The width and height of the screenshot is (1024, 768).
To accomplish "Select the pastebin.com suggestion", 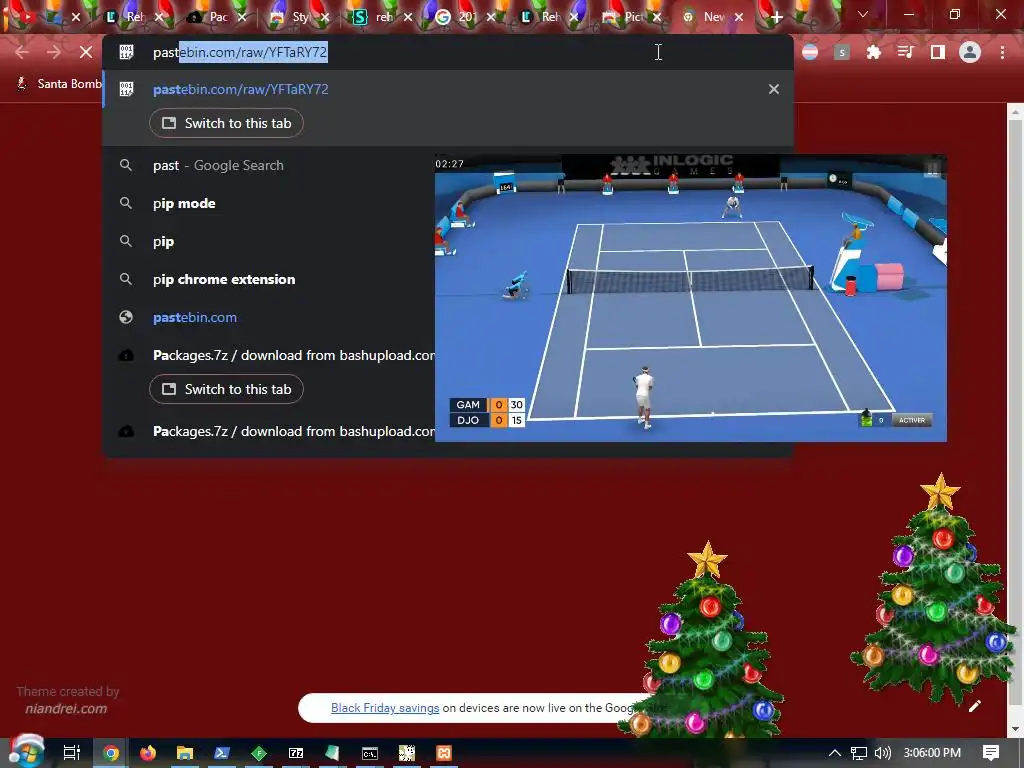I will [x=195, y=317].
